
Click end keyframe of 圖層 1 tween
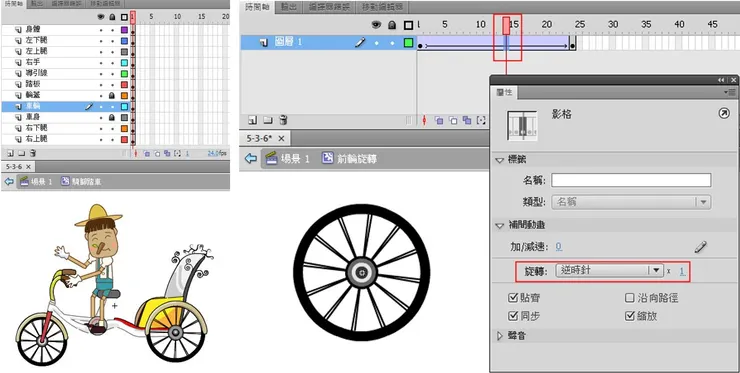572,46
